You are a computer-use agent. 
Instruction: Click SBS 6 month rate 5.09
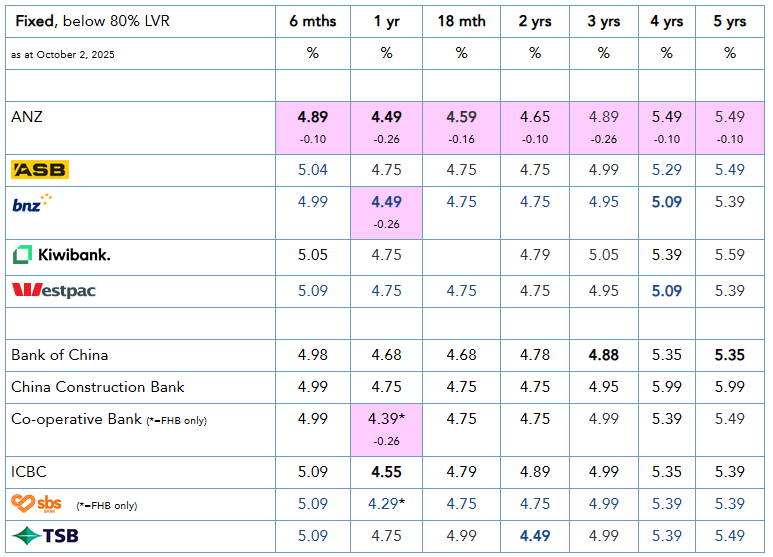point(313,504)
